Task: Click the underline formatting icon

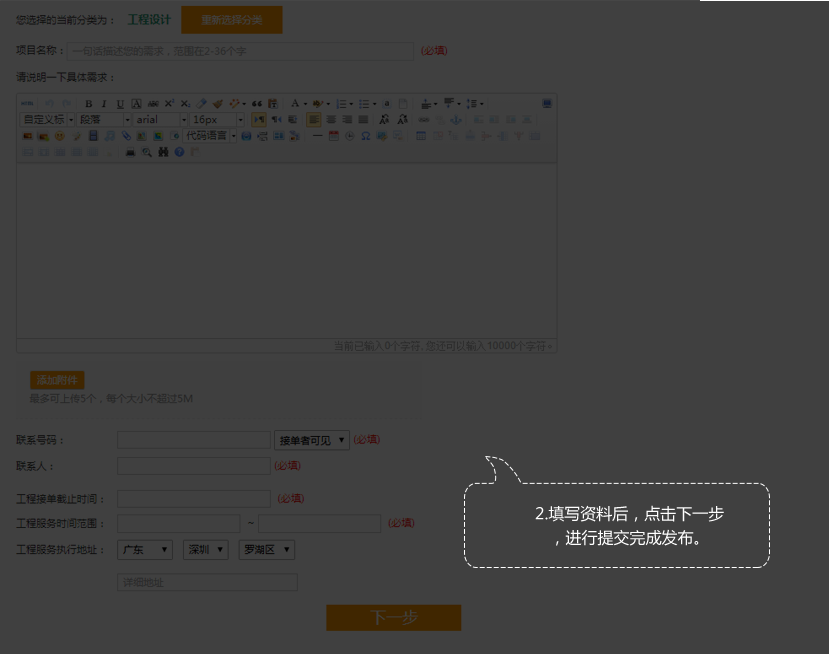Action: [120, 104]
